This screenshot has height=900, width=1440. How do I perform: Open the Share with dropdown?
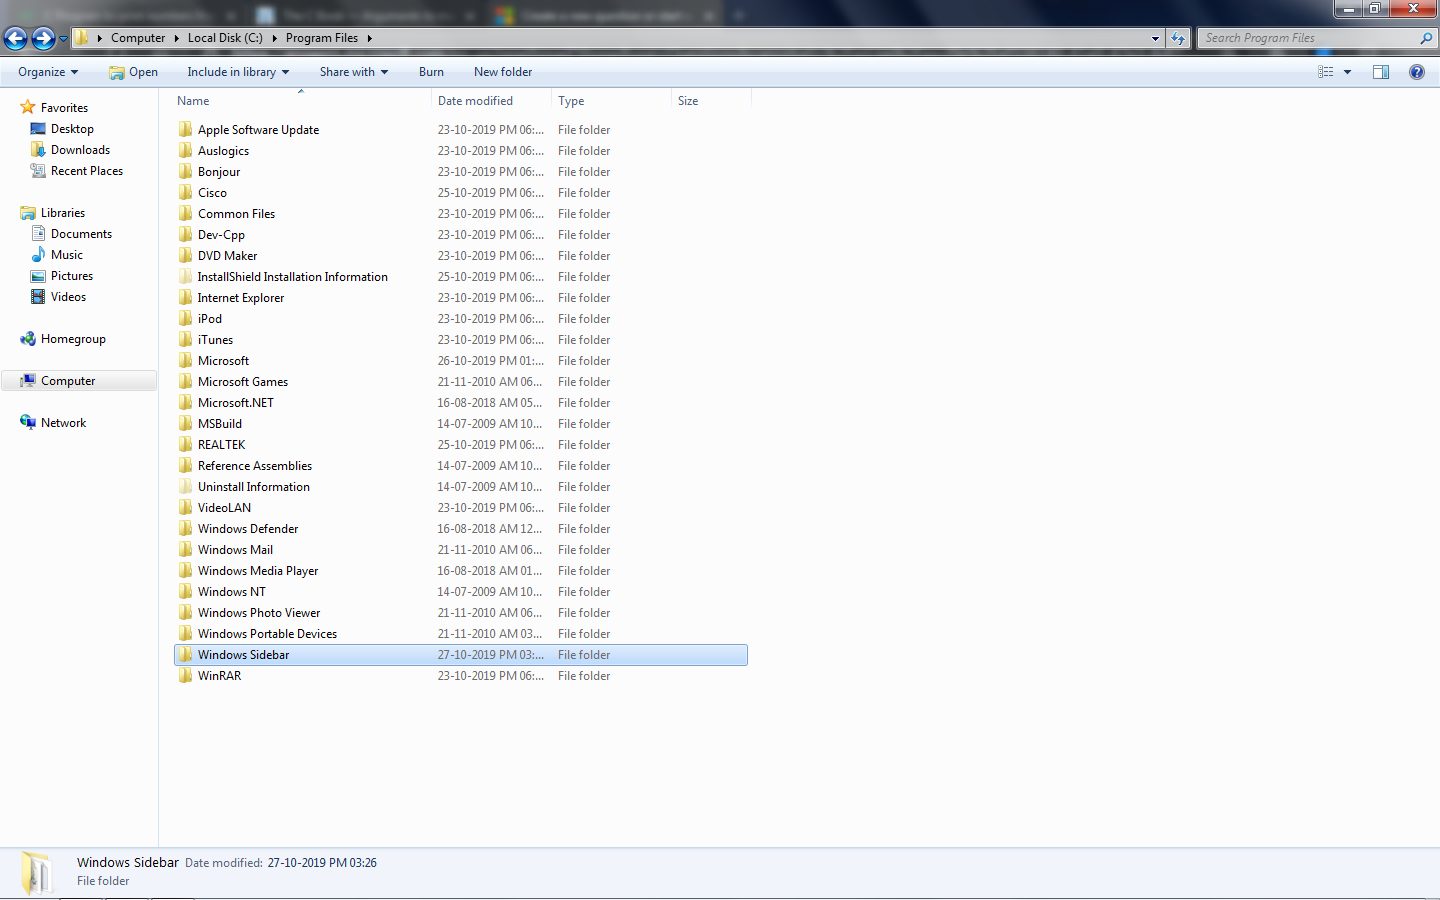click(354, 72)
